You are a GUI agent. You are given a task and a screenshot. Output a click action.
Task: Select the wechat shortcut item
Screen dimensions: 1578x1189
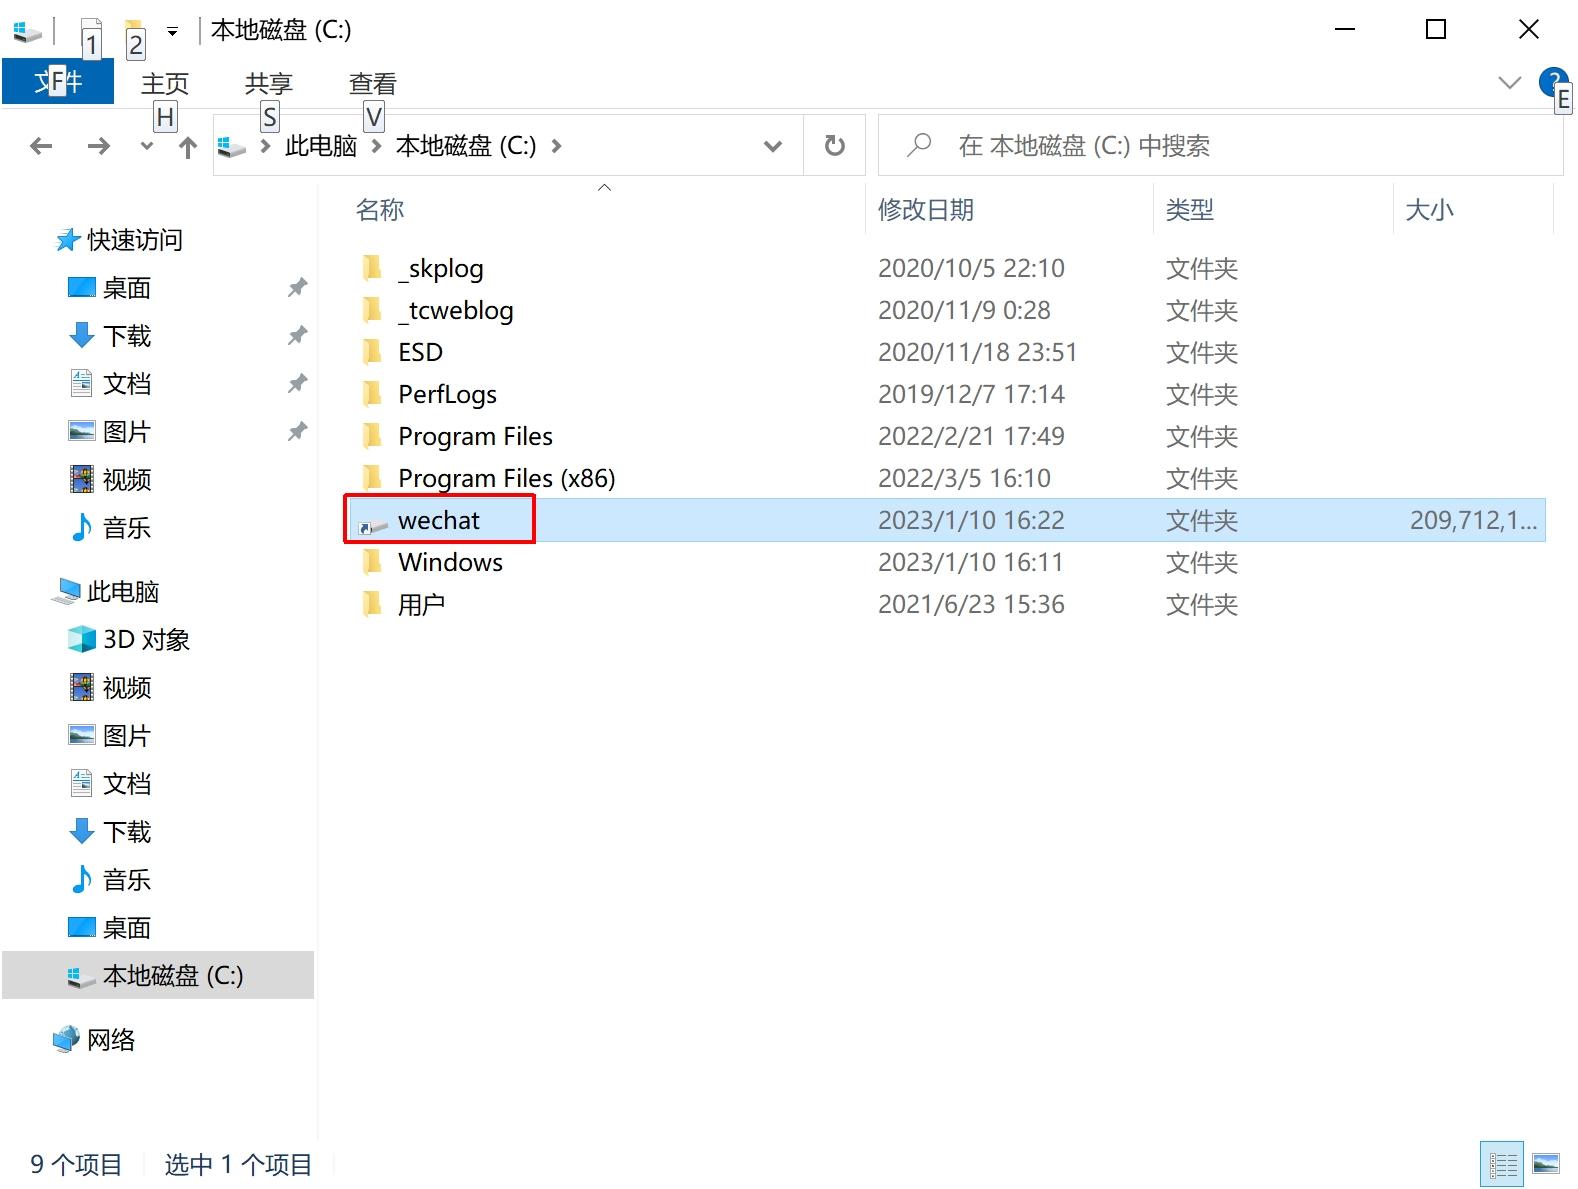pyautogui.click(x=946, y=520)
